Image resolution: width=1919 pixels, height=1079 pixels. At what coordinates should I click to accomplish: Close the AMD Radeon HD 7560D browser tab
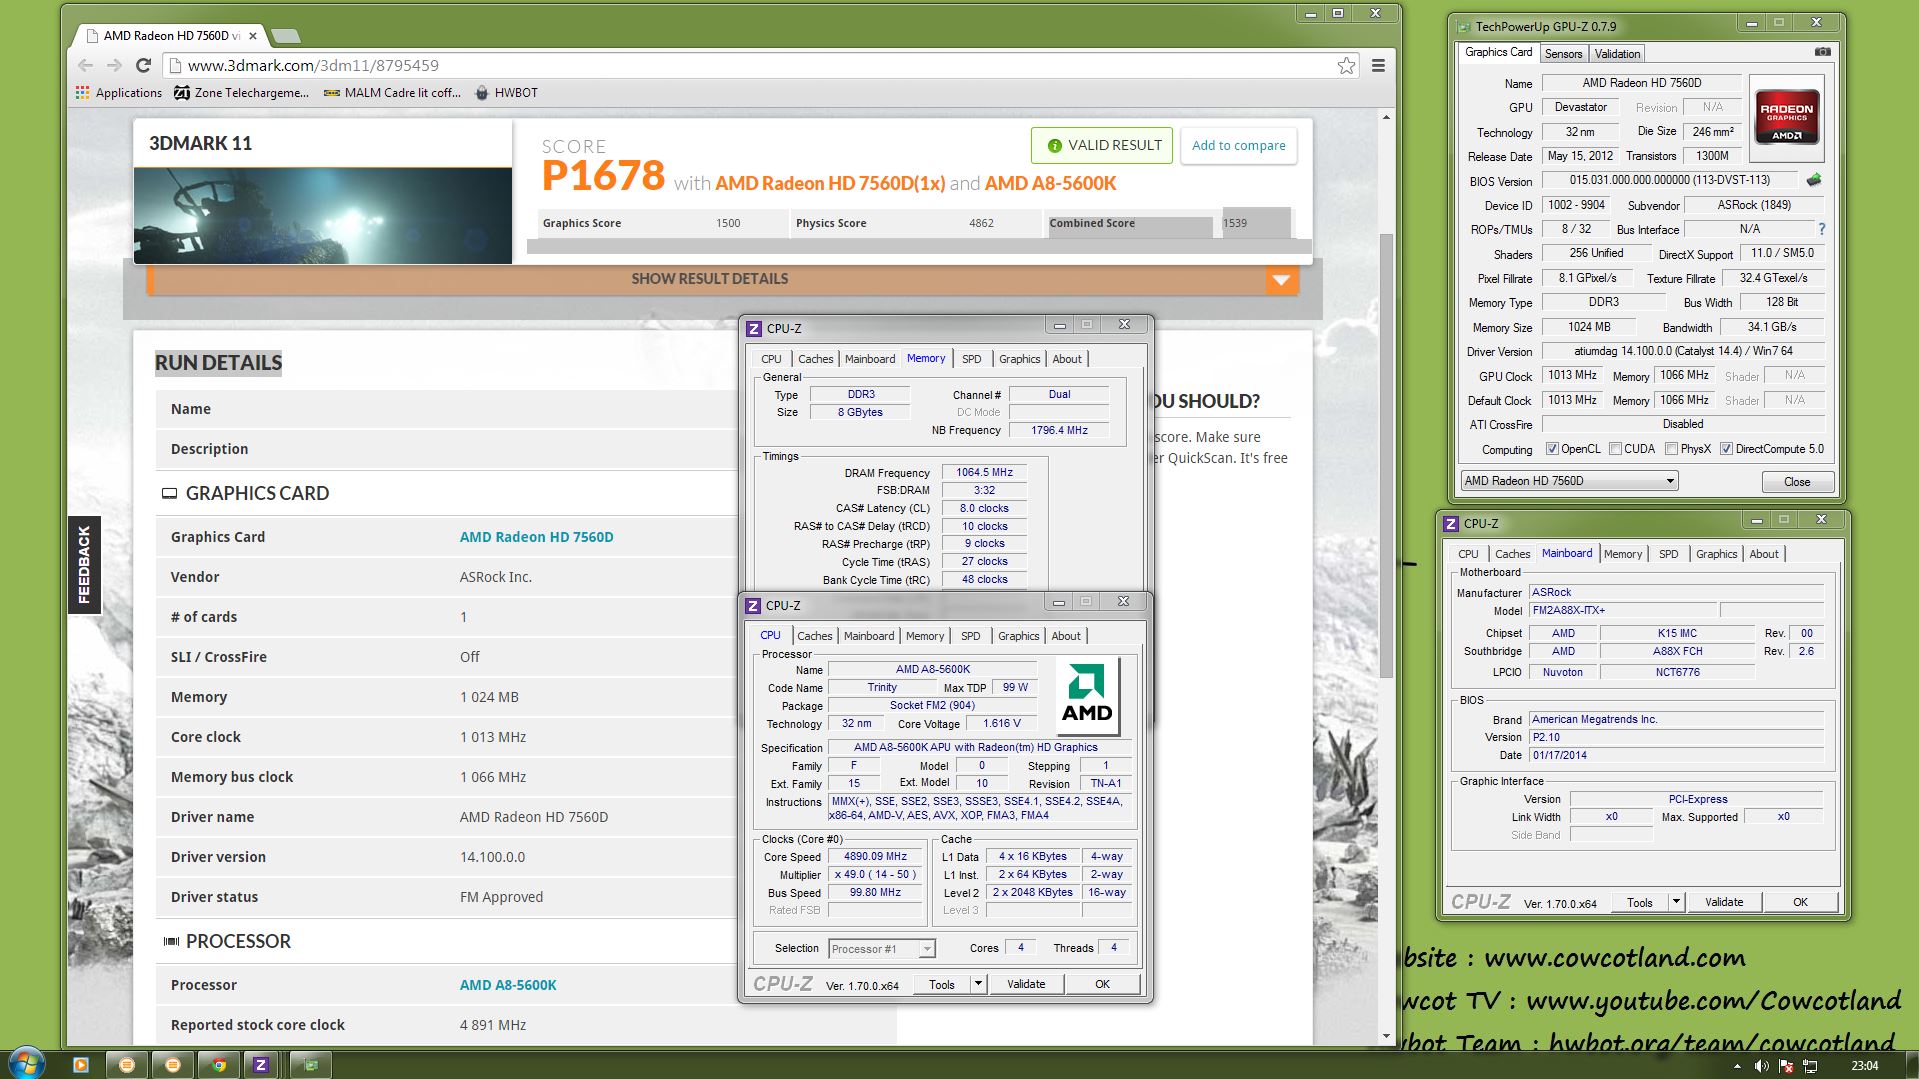pyautogui.click(x=253, y=35)
